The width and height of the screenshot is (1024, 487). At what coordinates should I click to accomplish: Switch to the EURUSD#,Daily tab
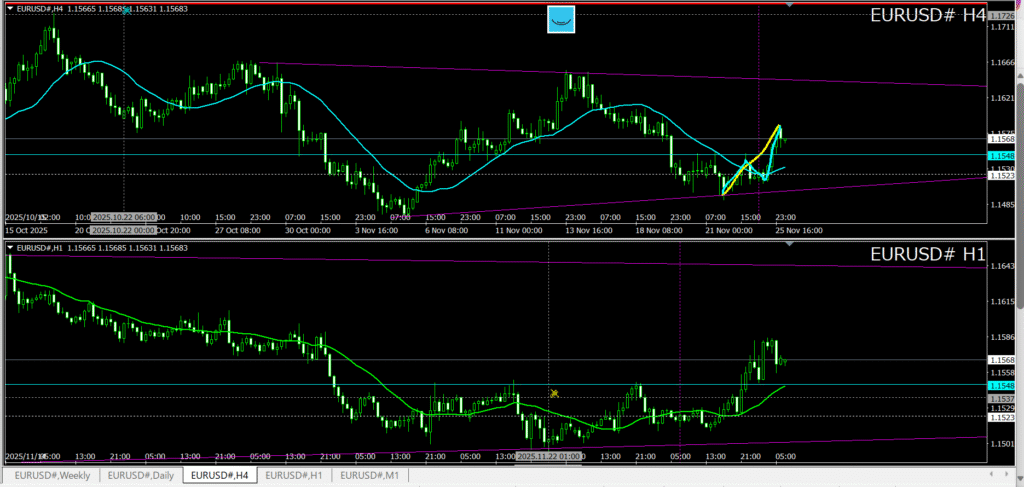[x=141, y=475]
